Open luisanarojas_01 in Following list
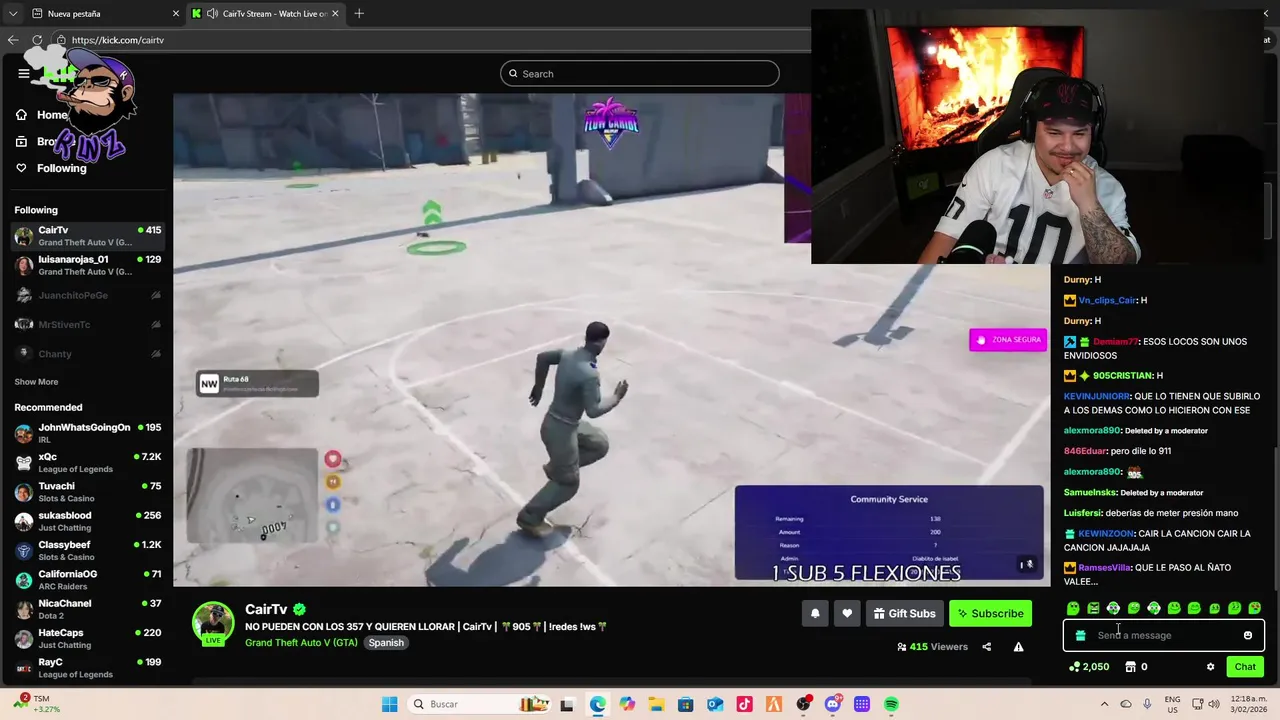This screenshot has height=720, width=1280. tap(88, 265)
